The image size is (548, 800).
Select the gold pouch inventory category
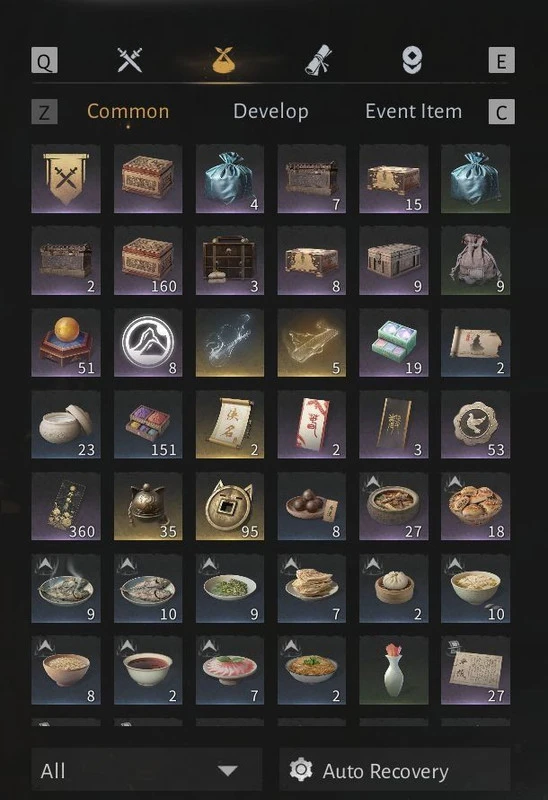tap(223, 60)
